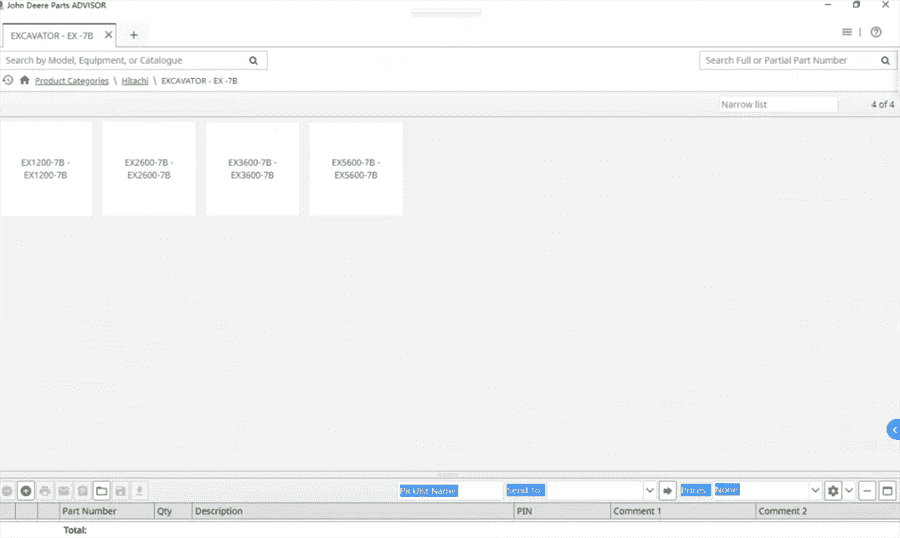Click the print pick list icon
The image size is (900, 538).
coord(45,491)
